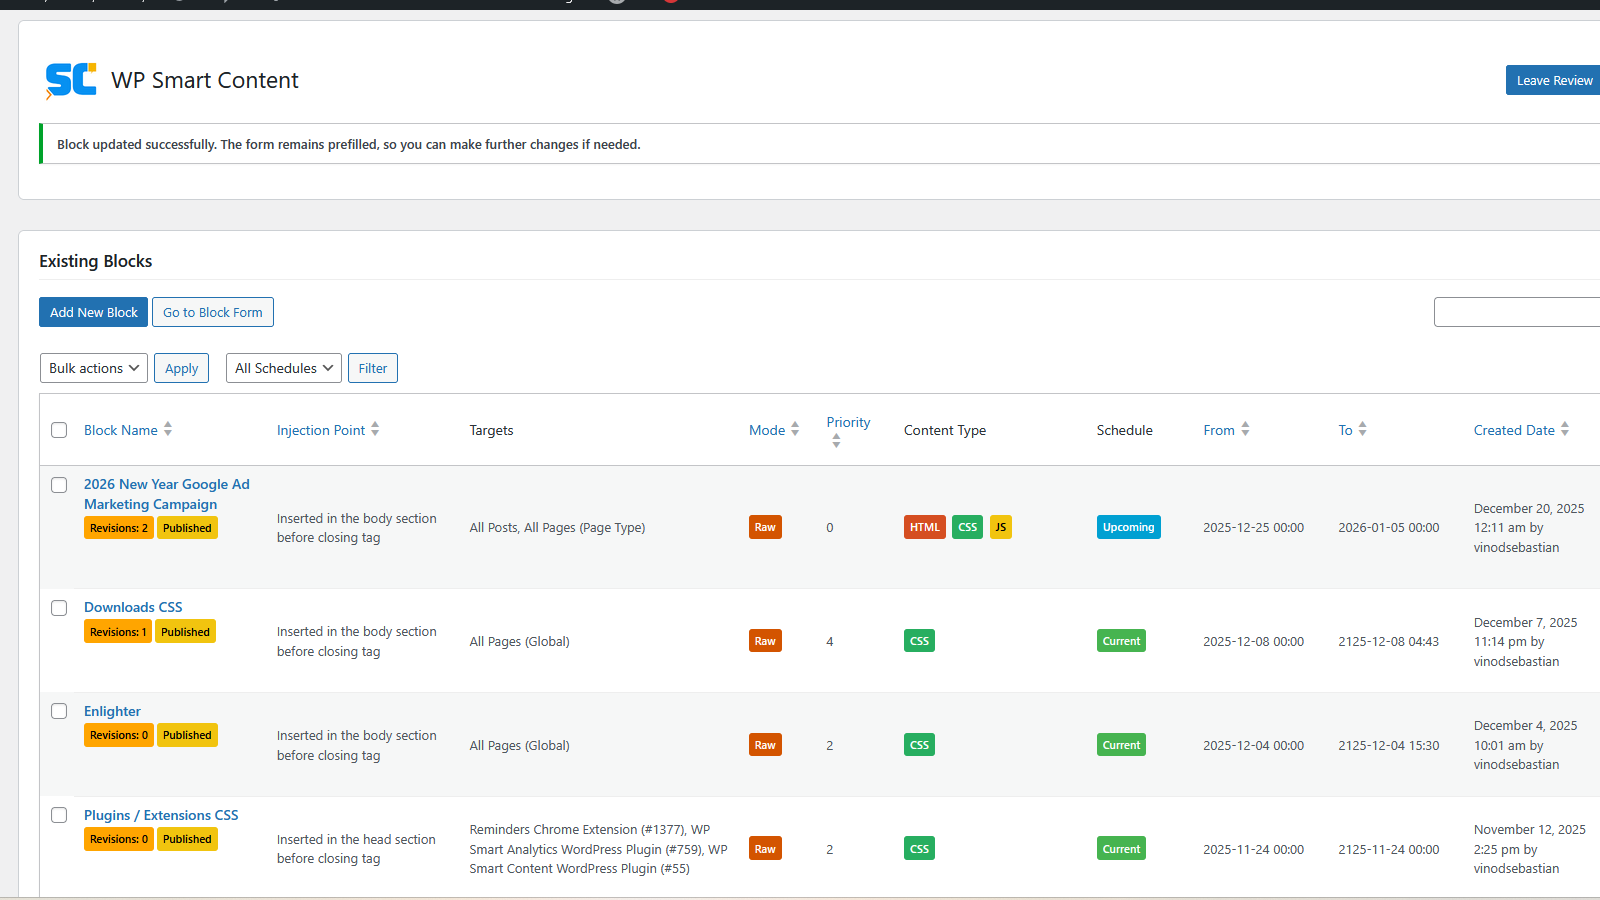This screenshot has width=1600, height=900.
Task: Toggle the select-all checkbox in table header
Action: coord(59,430)
